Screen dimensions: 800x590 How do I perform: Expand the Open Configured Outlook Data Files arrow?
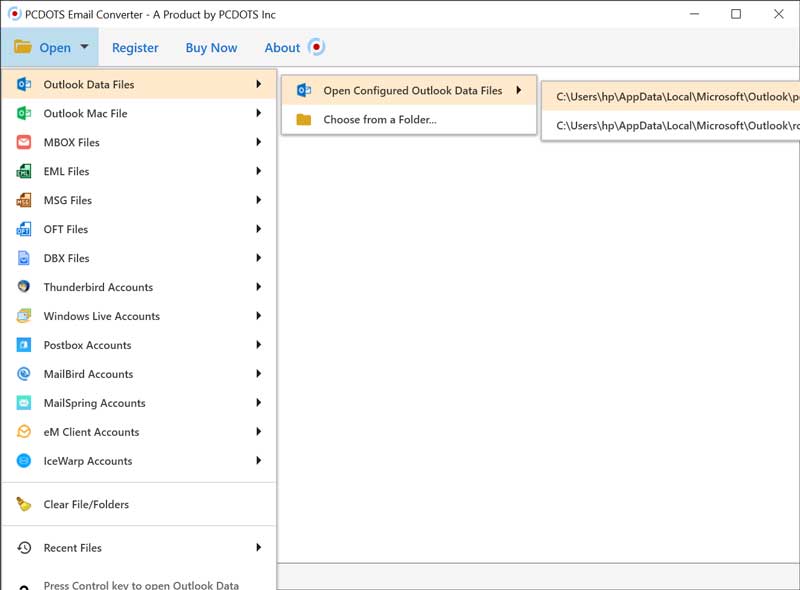click(518, 90)
